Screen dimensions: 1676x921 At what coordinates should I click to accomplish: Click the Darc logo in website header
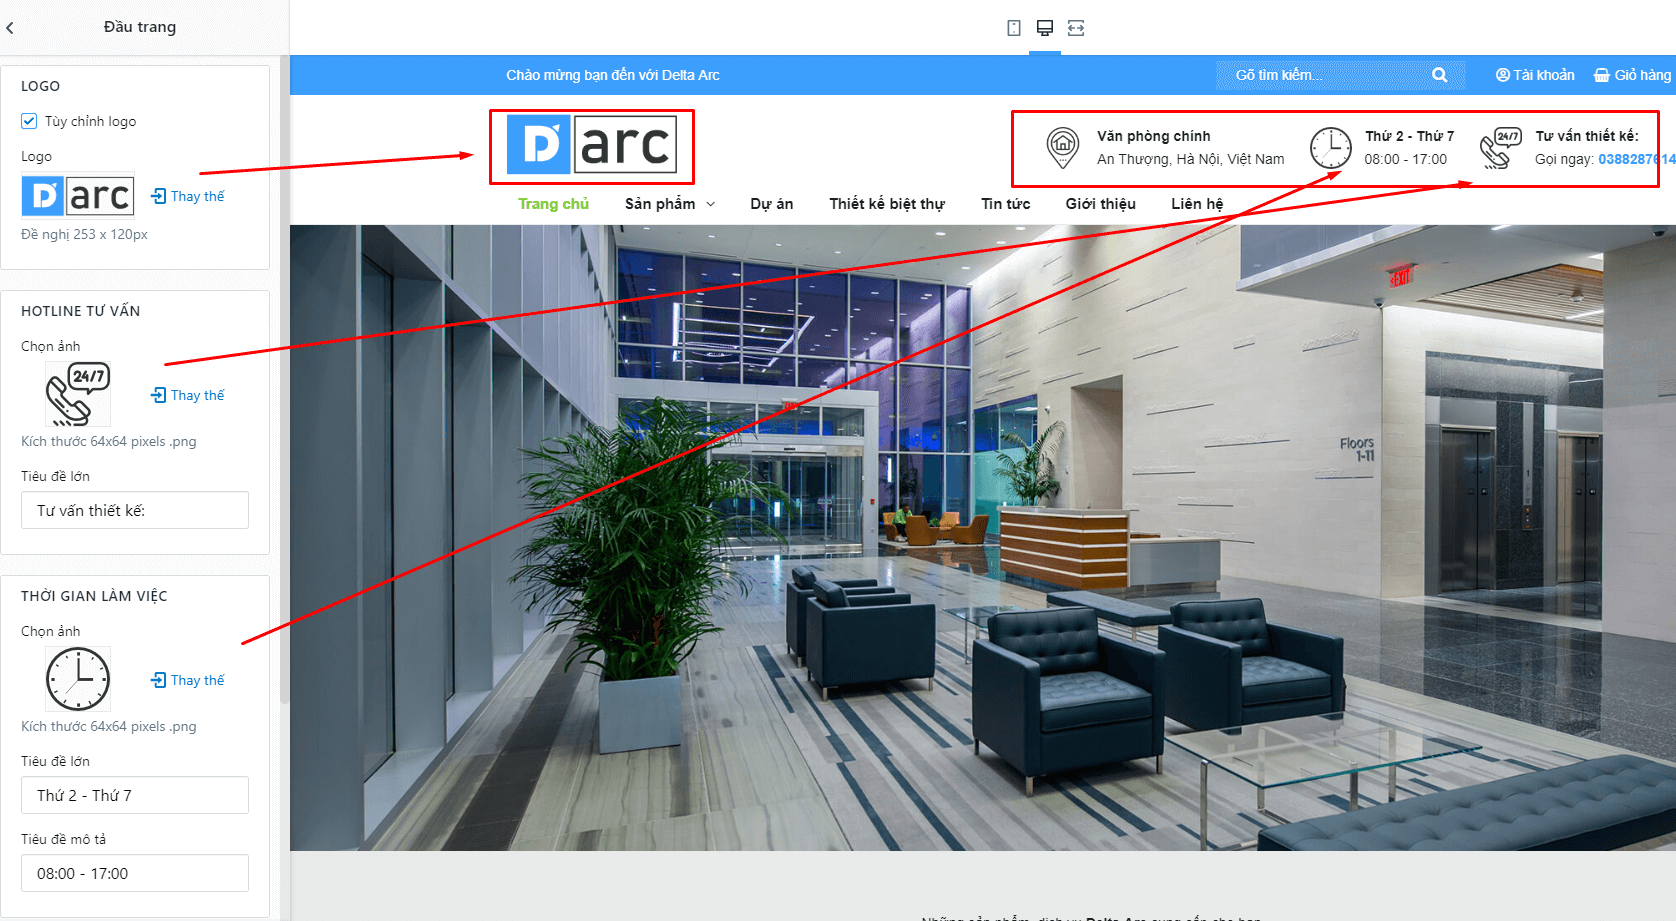coord(592,145)
